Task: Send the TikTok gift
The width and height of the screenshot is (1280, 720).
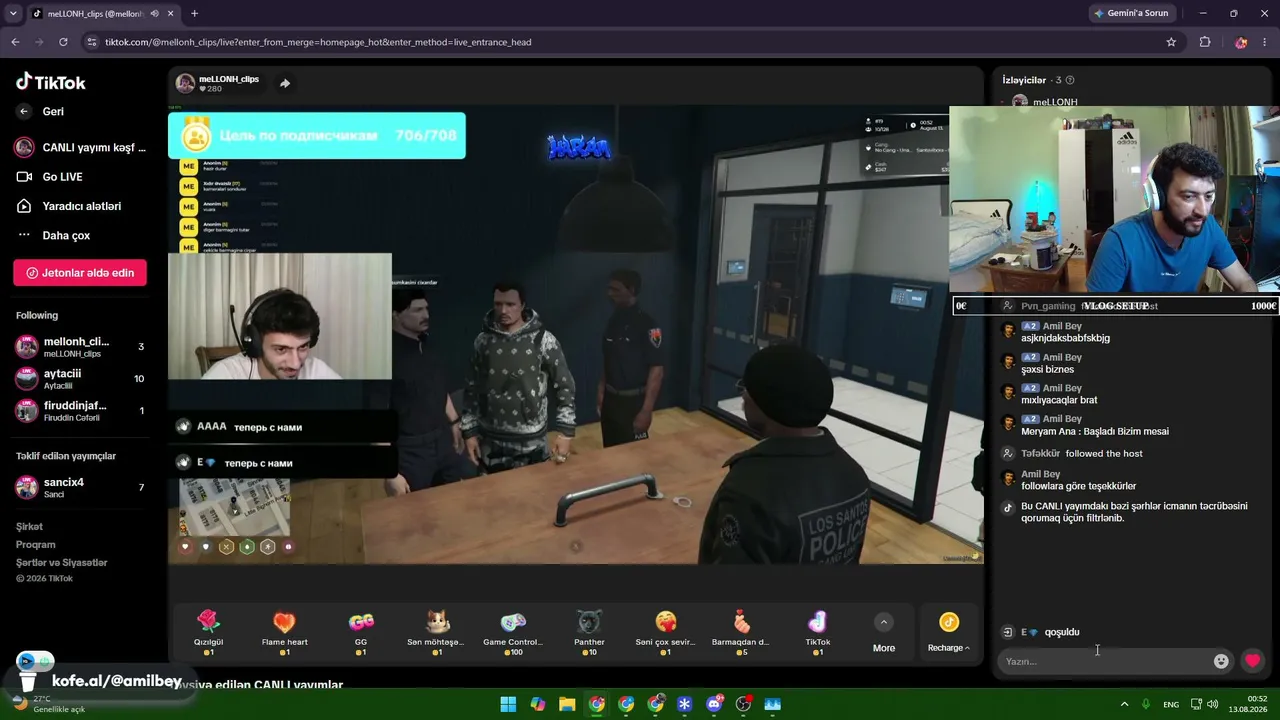Action: [817, 632]
